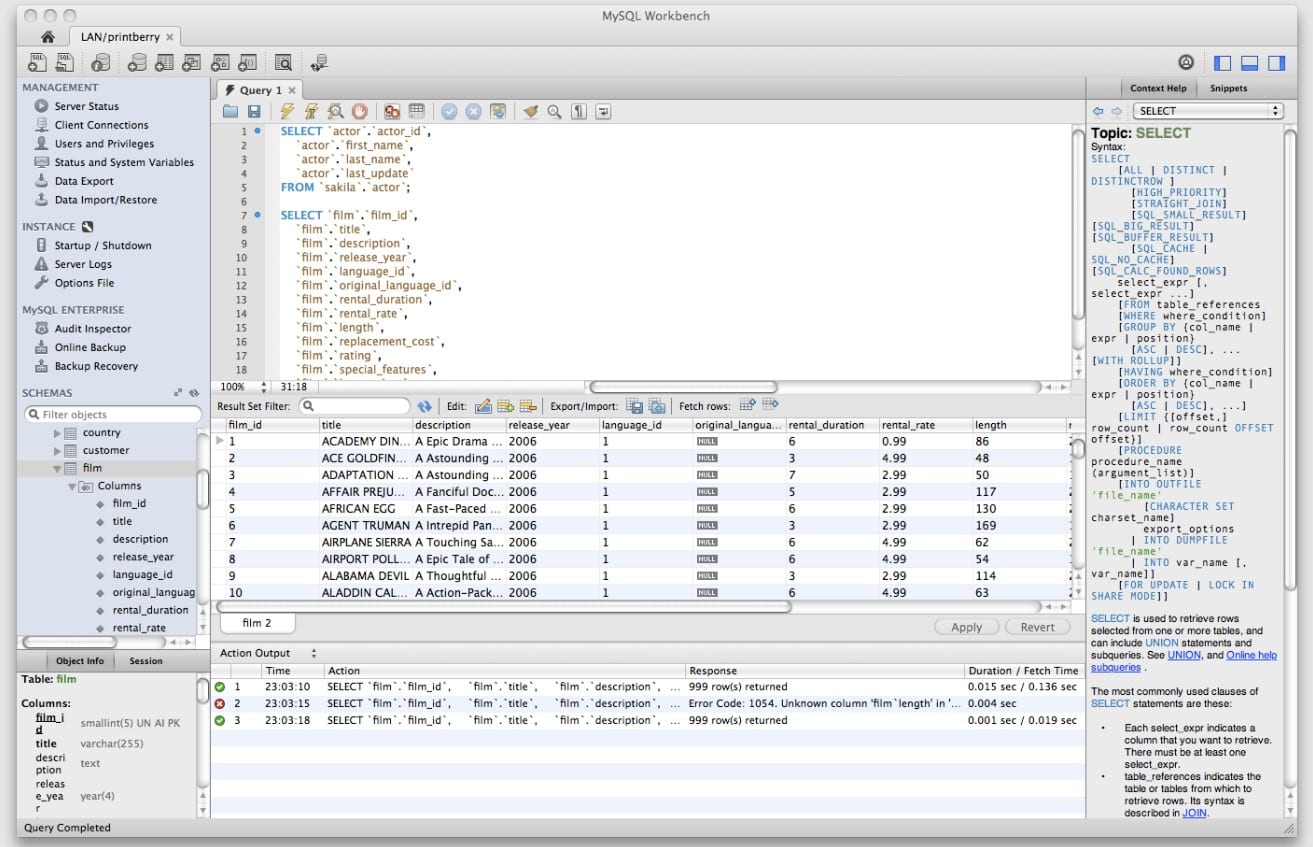Collapse the film table node
The width and height of the screenshot is (1313, 847).
pos(57,468)
